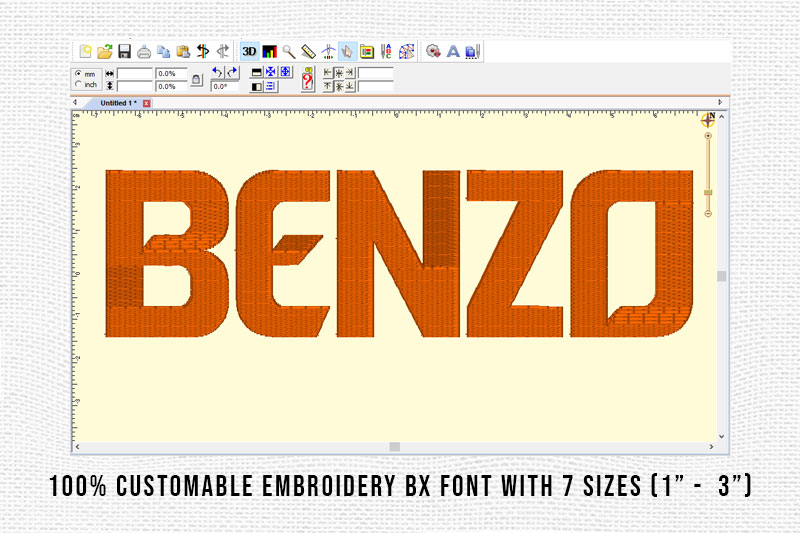Viewport: 800px width, 533px height.
Task: Rotate clockwise with the right curved arrow
Action: pos(232,72)
